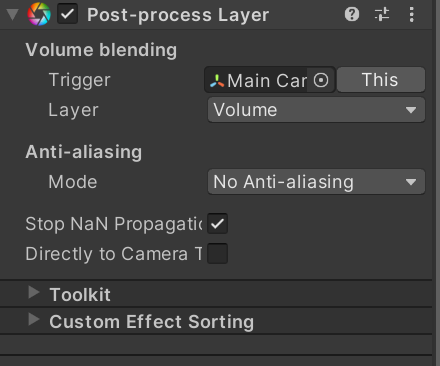Screen dimensions: 440x366
Task: Open the Anti-aliasing Mode dropdown
Action: click(x=316, y=182)
